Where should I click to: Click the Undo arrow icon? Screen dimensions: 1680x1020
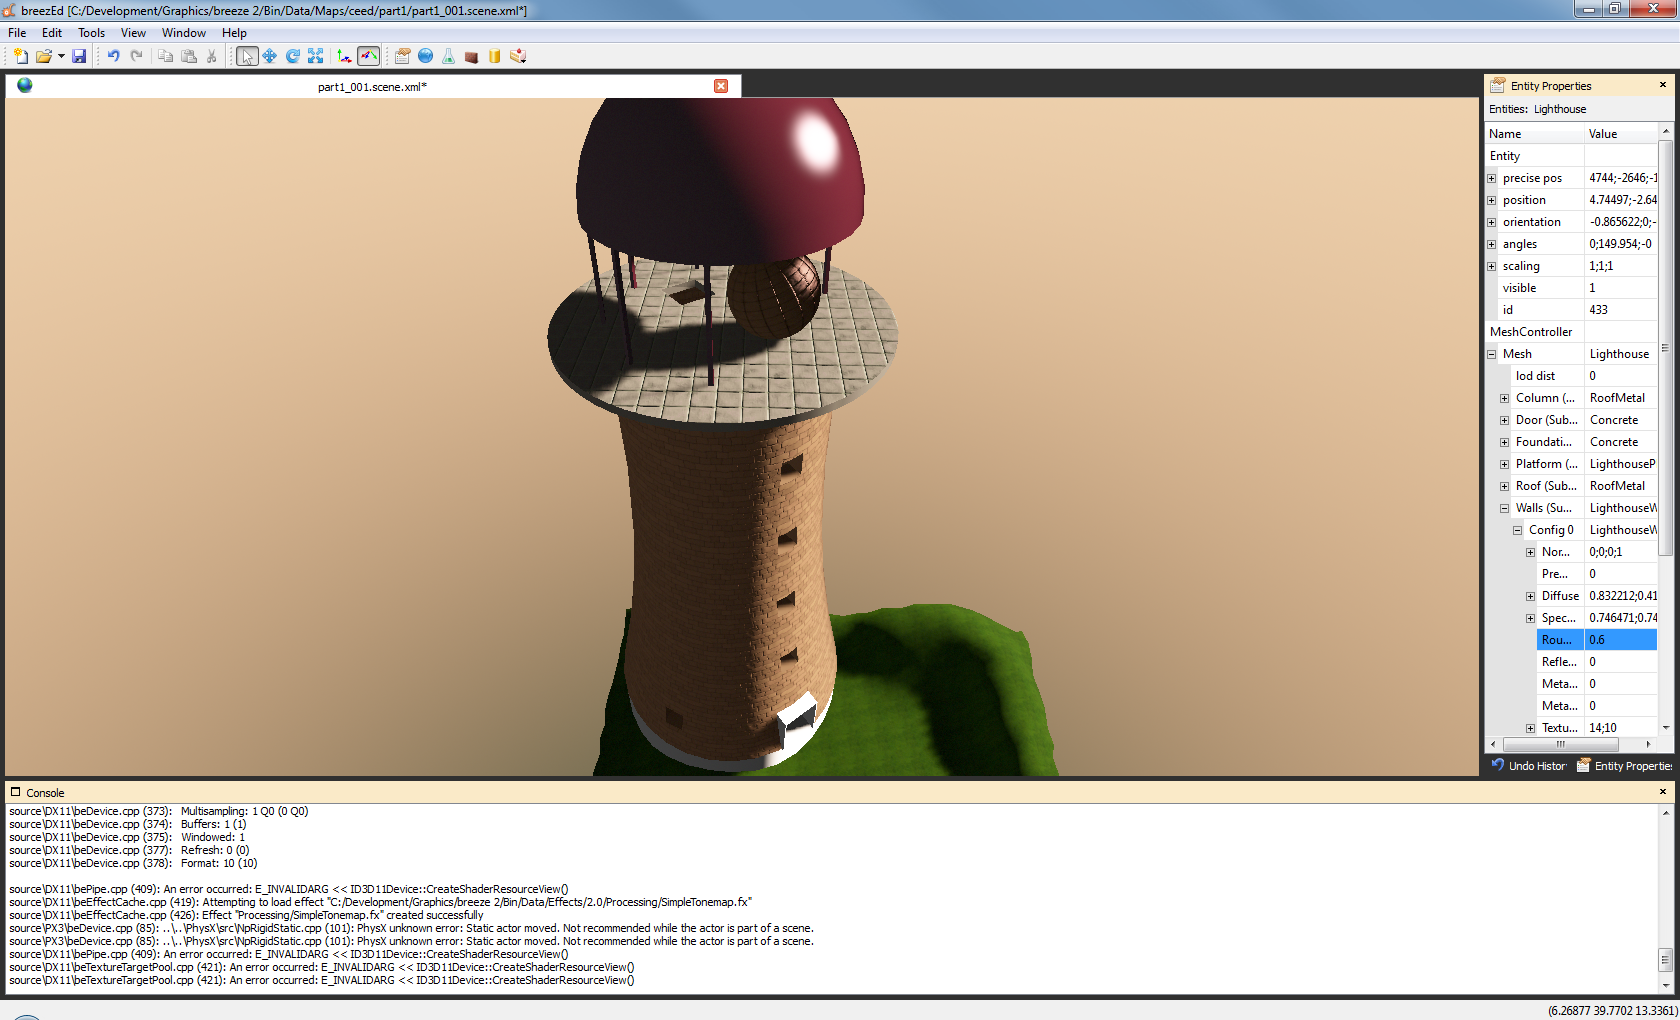113,56
